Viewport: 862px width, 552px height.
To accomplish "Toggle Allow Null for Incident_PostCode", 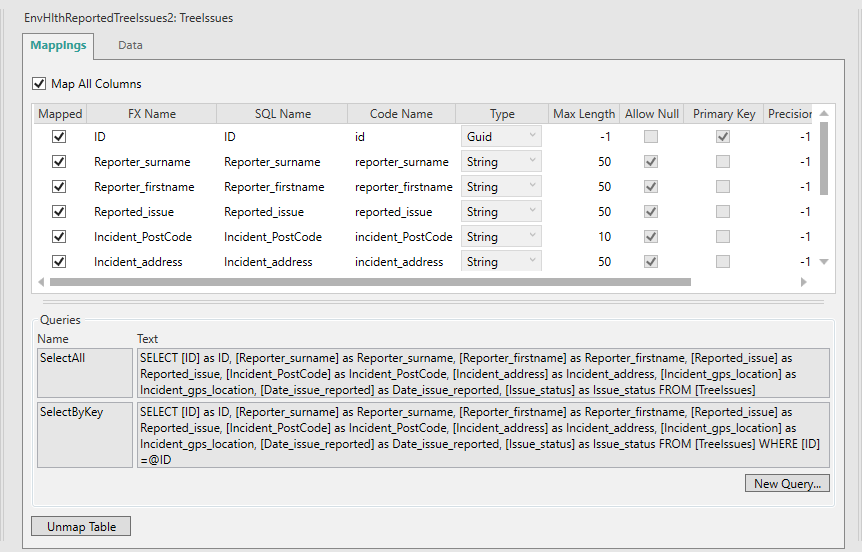I will tap(651, 236).
